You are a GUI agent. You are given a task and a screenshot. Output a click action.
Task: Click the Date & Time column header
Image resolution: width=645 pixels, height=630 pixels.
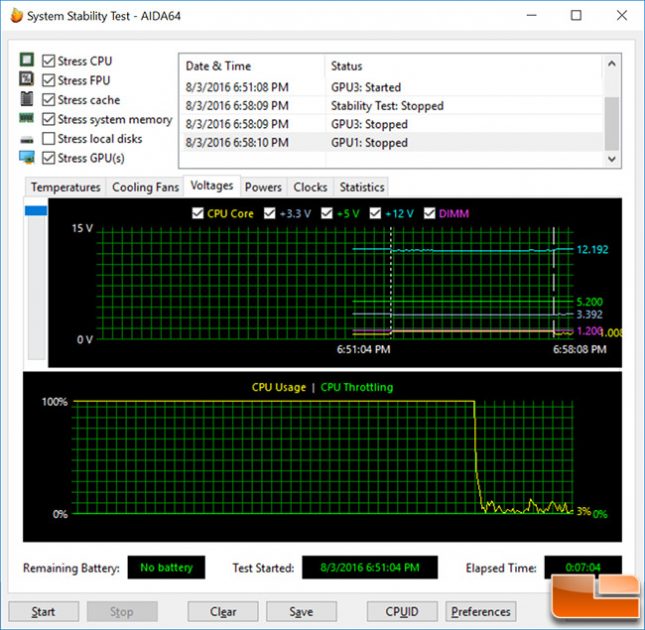pos(253,66)
